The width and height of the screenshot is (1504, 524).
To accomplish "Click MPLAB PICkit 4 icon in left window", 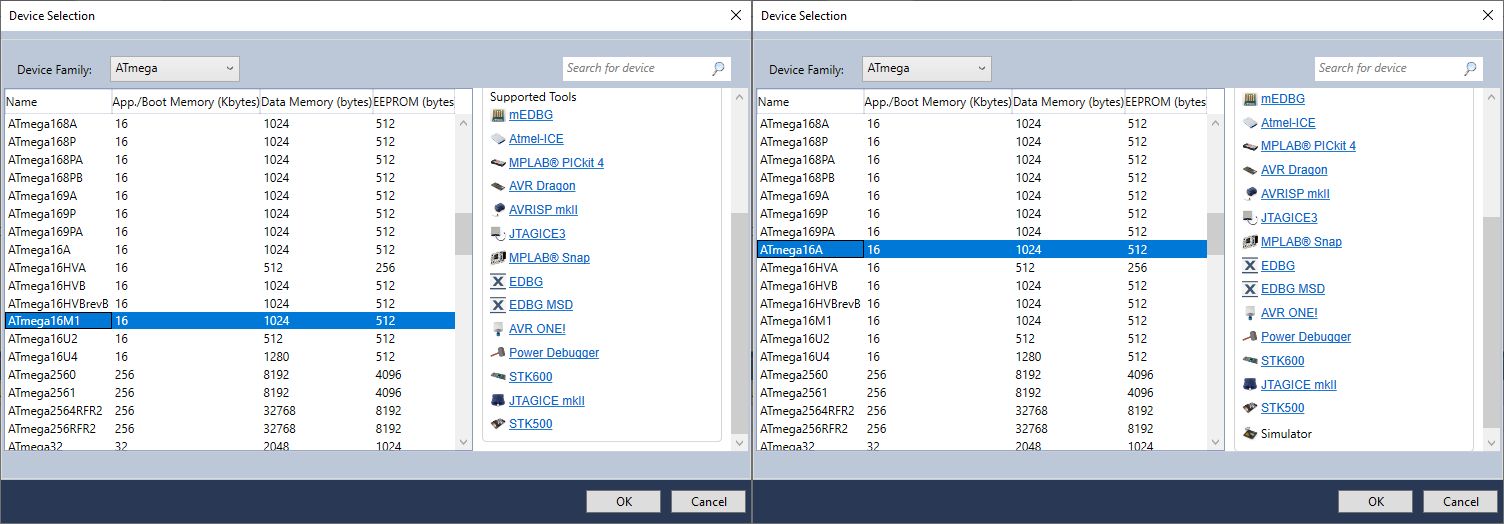I will 498,162.
